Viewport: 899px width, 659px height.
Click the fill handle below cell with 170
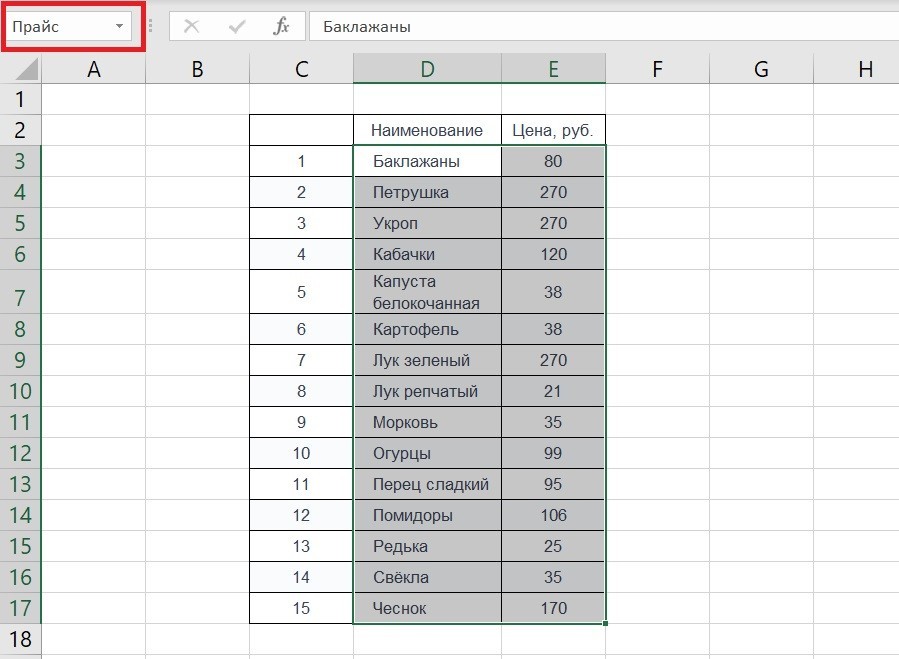click(606, 623)
